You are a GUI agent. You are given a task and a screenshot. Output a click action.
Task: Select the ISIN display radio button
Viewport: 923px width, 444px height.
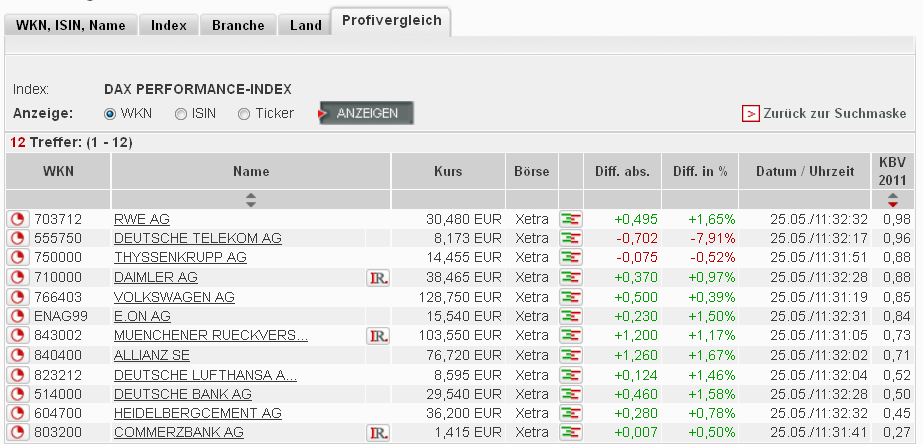point(181,114)
